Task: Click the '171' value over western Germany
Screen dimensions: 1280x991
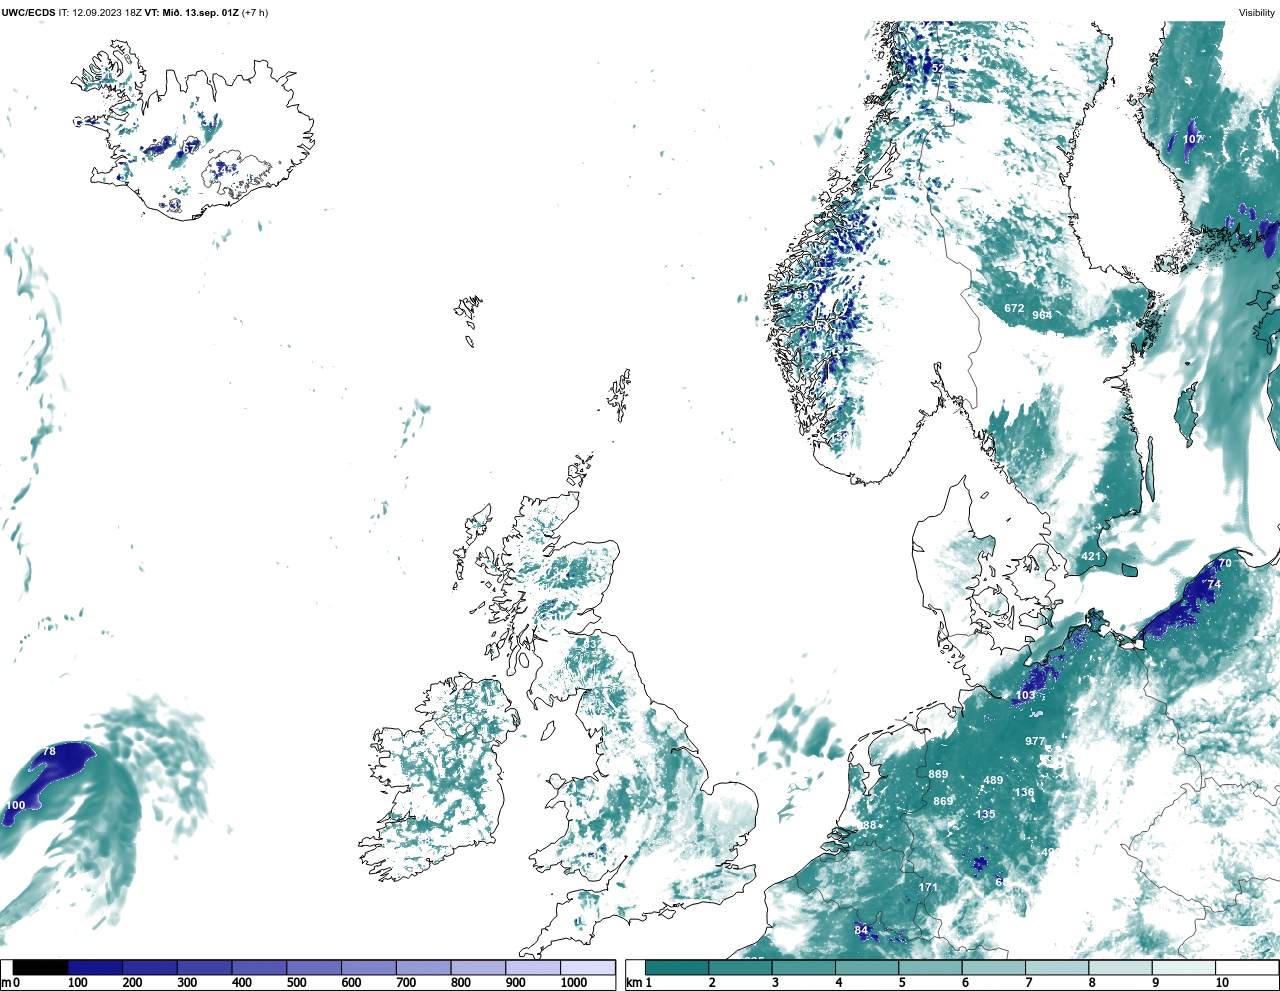Action: click(929, 887)
